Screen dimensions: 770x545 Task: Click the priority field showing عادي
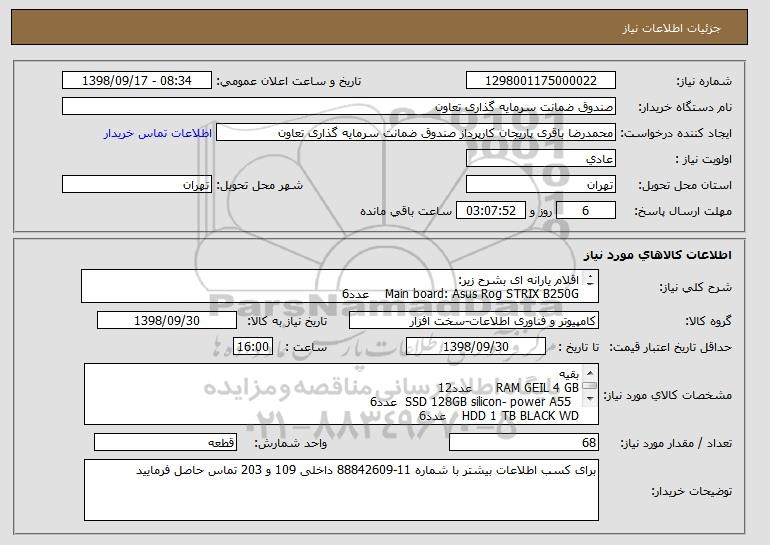pyautogui.click(x=541, y=159)
